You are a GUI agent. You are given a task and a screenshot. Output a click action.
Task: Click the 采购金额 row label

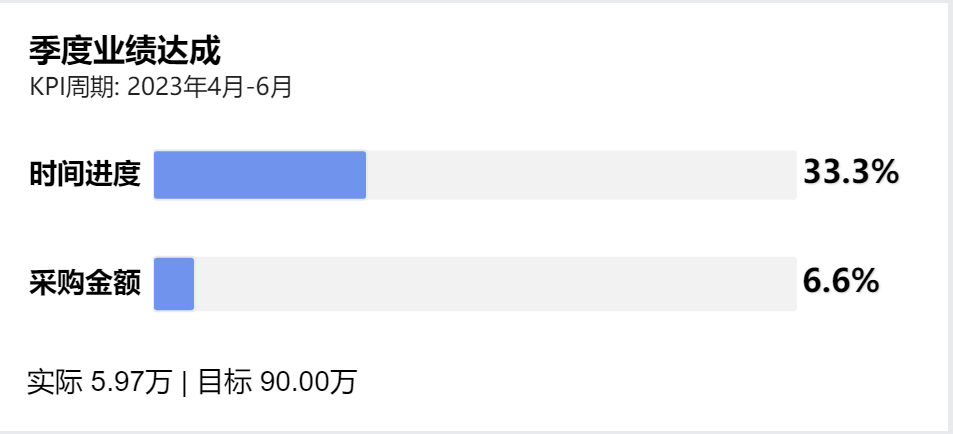(85, 283)
